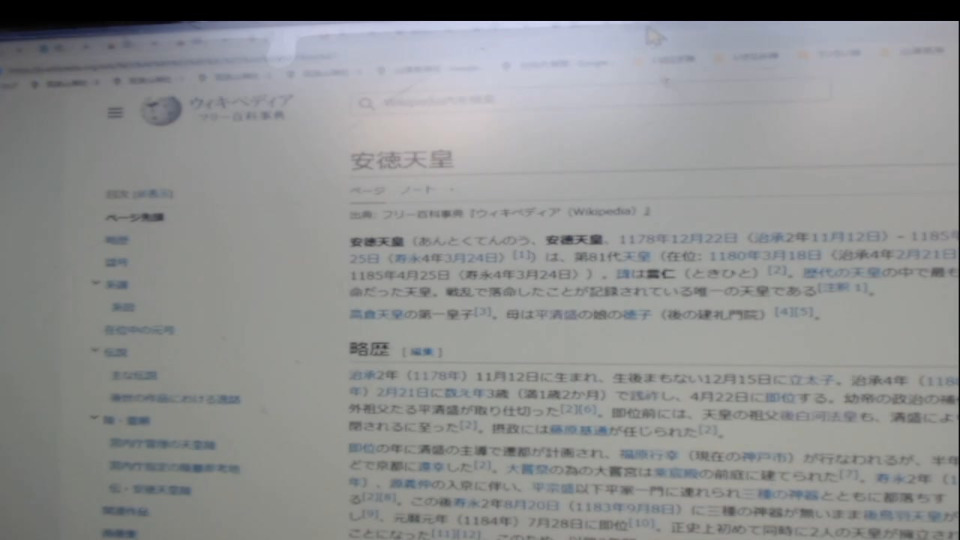Collapse the 系譜 section arrow
Screen dimensions: 960x540
click(x=96, y=283)
